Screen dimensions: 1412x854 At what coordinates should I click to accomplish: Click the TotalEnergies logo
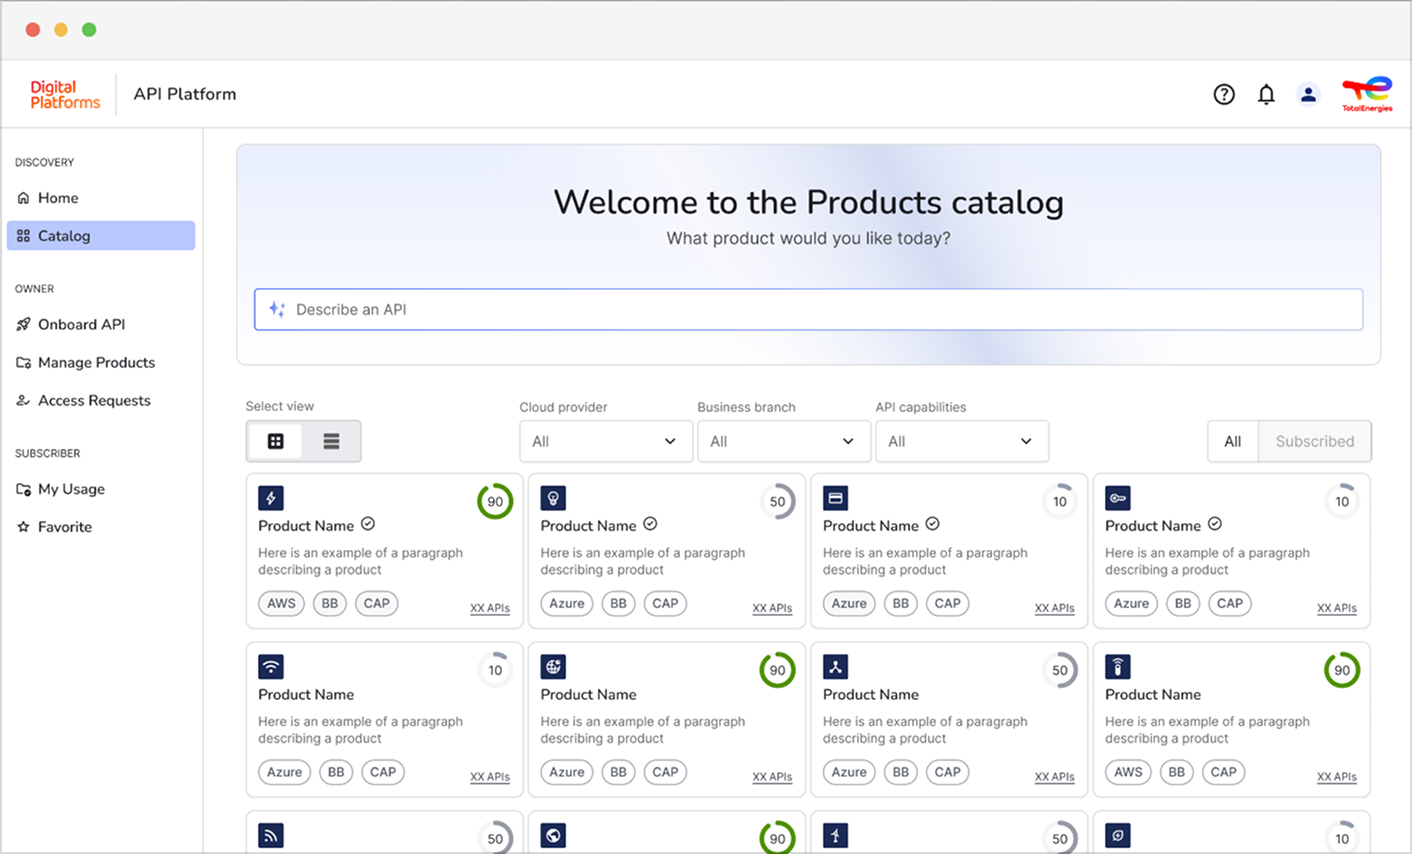tap(1367, 94)
